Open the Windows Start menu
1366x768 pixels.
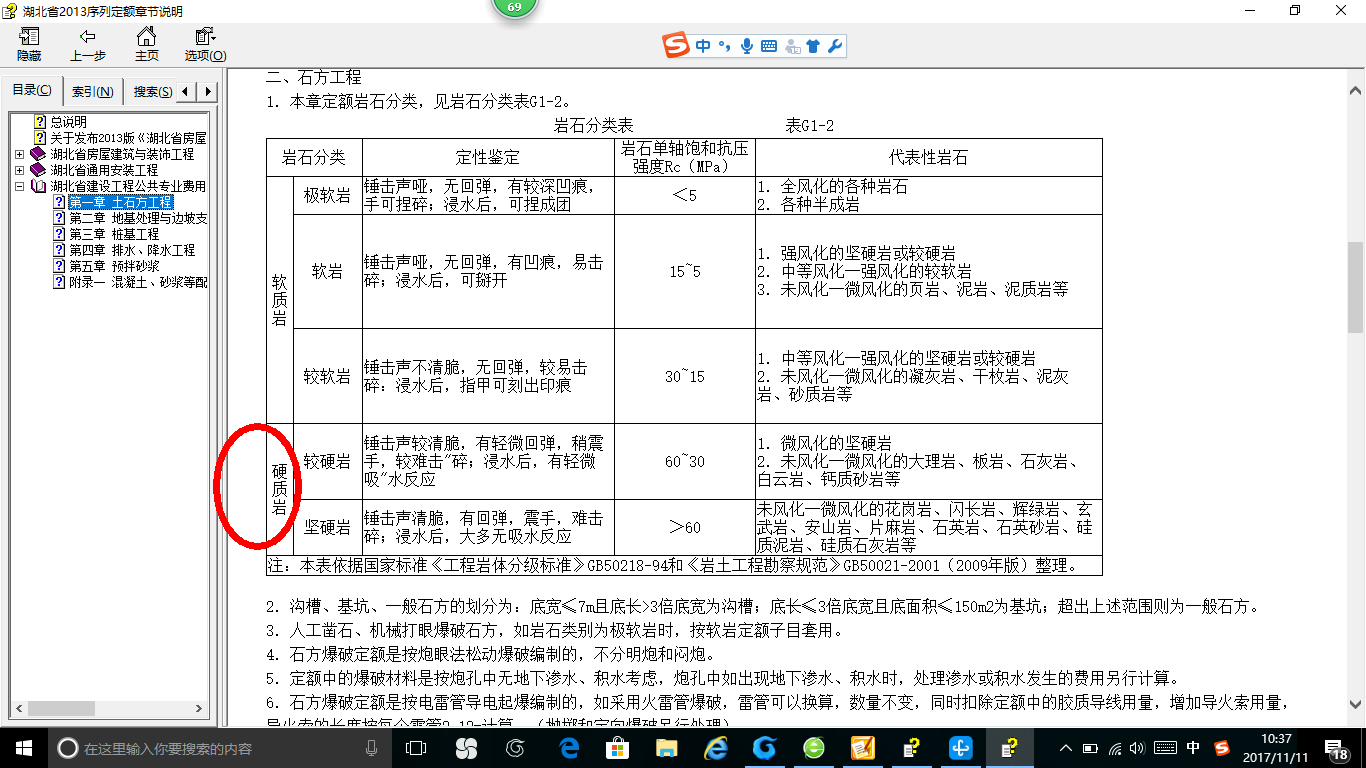(x=24, y=747)
